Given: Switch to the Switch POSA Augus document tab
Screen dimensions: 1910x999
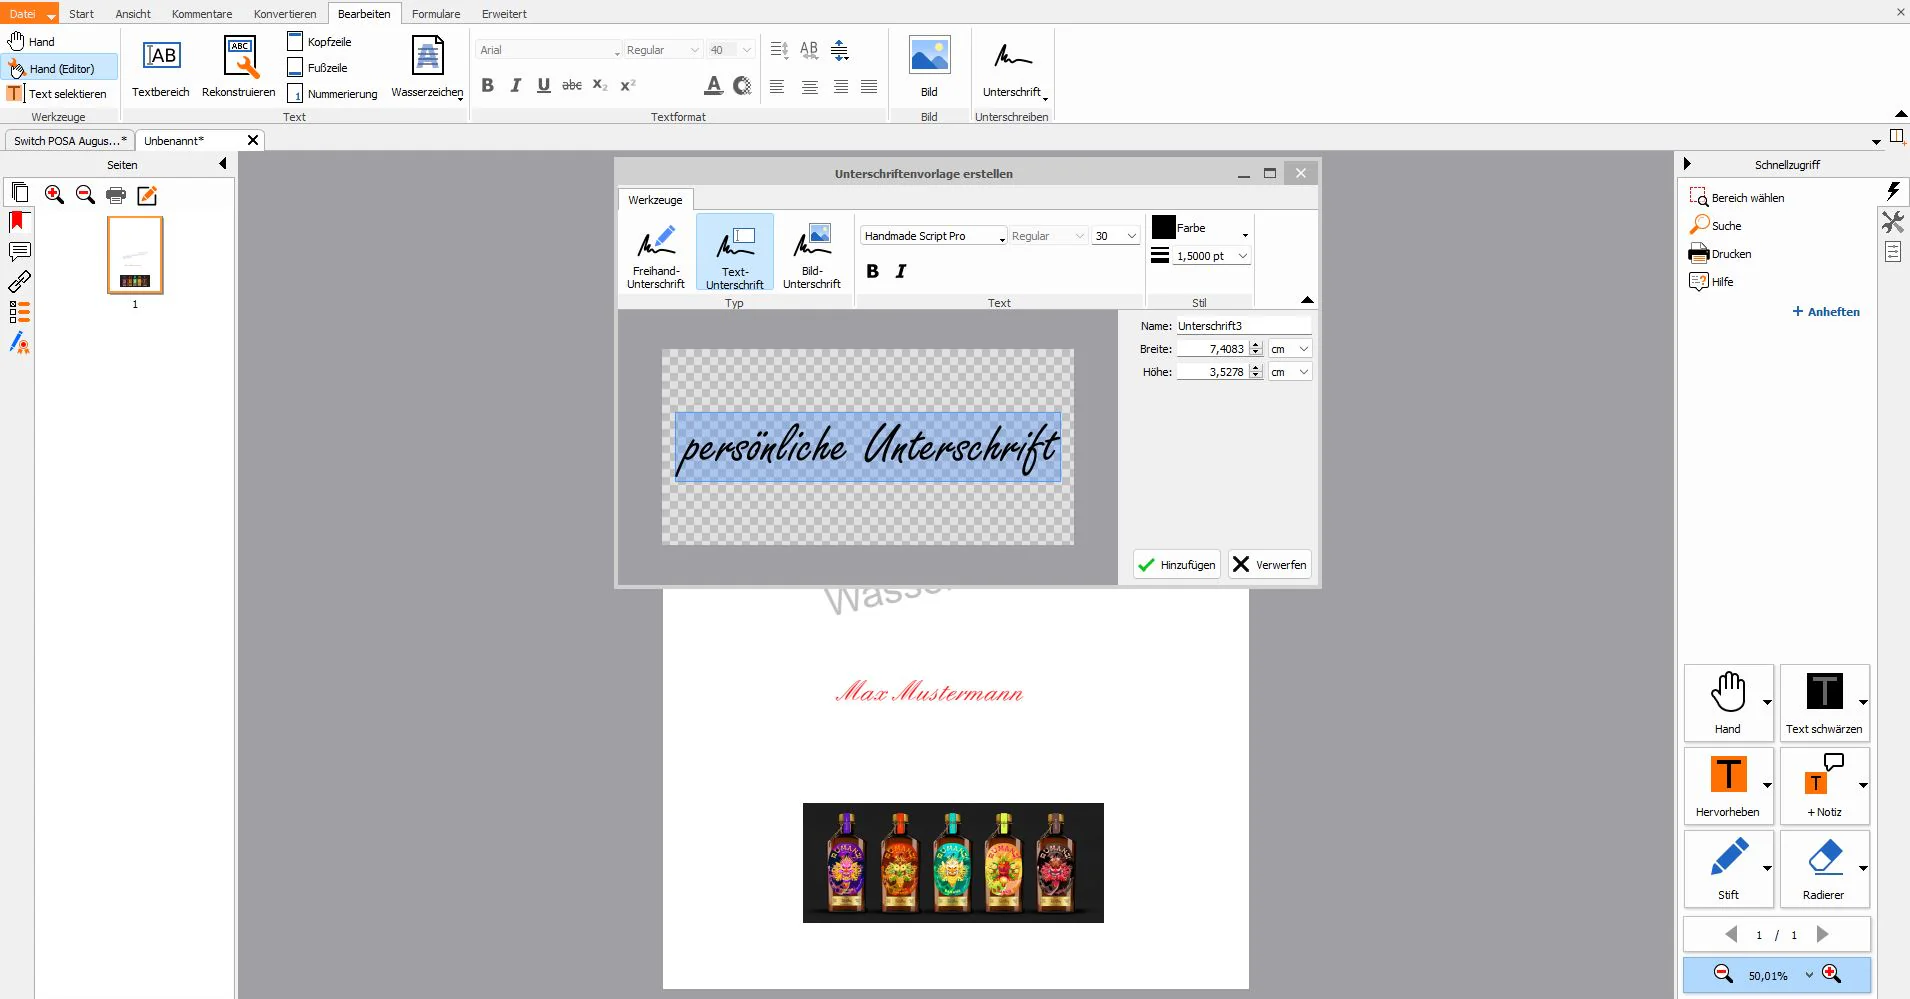Looking at the screenshot, I should (x=69, y=141).
